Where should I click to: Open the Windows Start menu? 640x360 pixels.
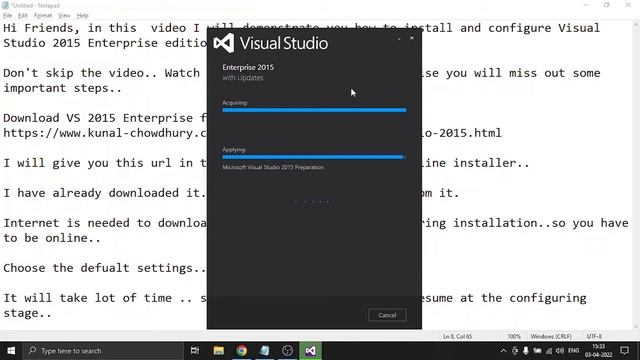11,351
